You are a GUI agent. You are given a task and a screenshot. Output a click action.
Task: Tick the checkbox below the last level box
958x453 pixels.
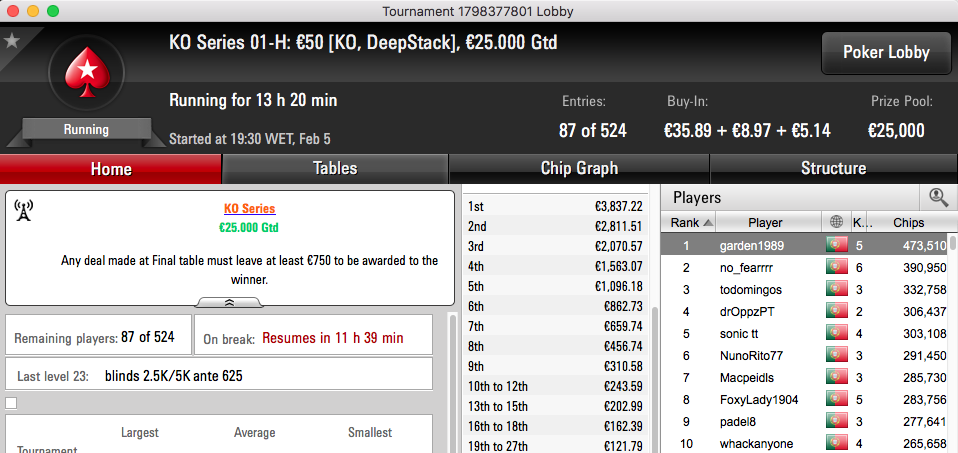pos(11,403)
